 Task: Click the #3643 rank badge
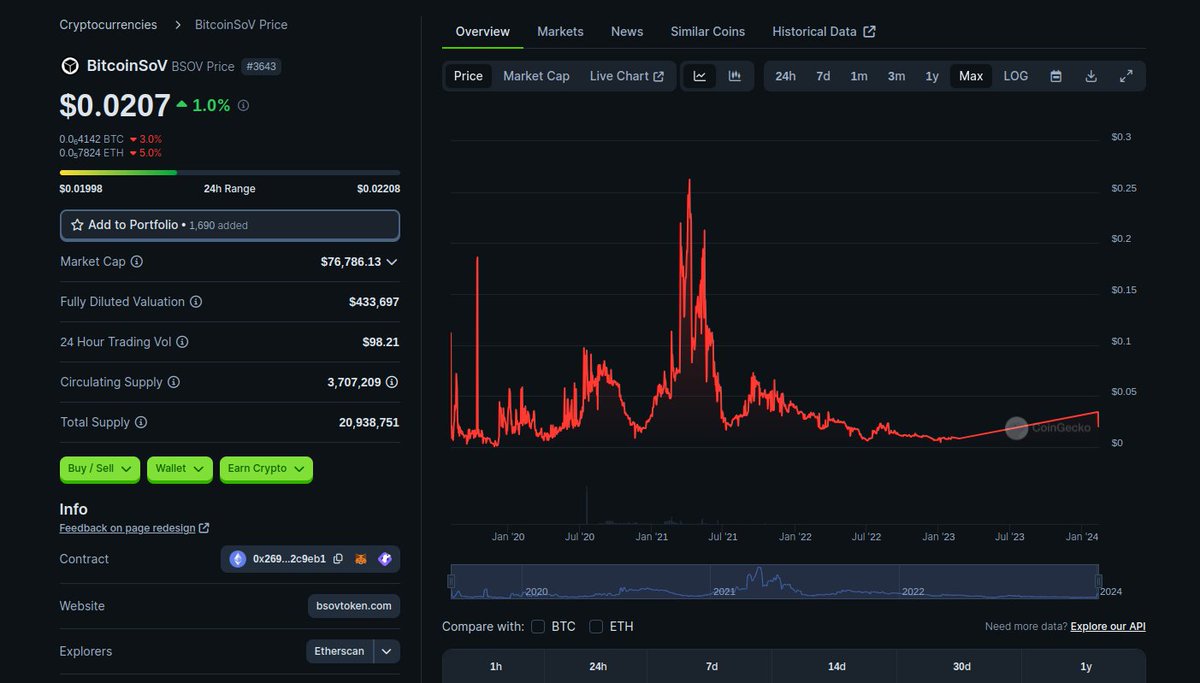pyautogui.click(x=262, y=67)
